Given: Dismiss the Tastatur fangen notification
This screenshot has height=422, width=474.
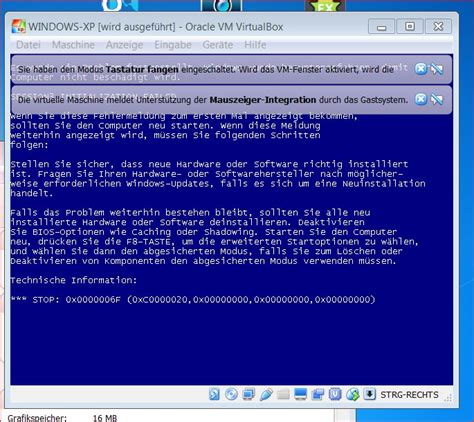Looking at the screenshot, I should pyautogui.click(x=421, y=69).
